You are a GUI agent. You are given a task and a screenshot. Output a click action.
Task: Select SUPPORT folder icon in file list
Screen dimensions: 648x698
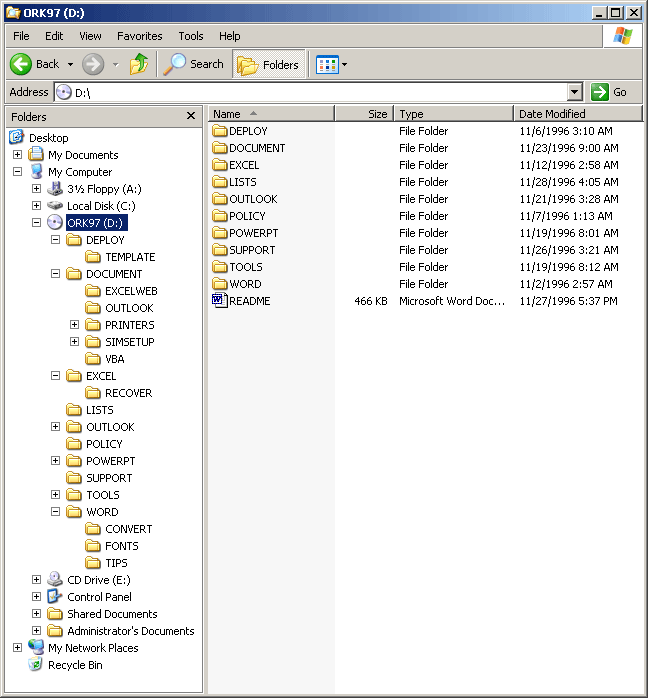coord(220,250)
